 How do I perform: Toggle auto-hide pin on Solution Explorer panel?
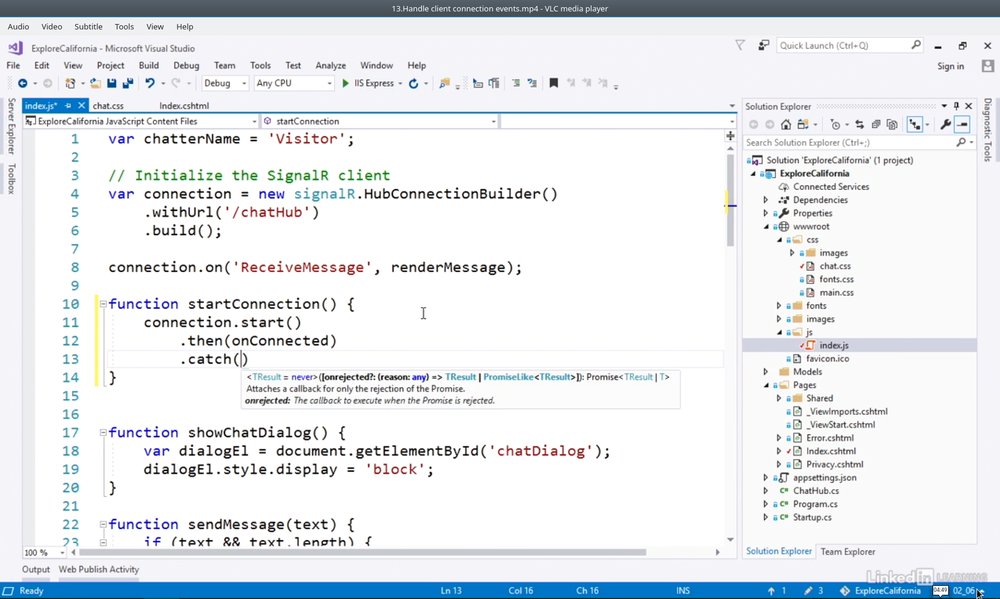(x=956, y=106)
